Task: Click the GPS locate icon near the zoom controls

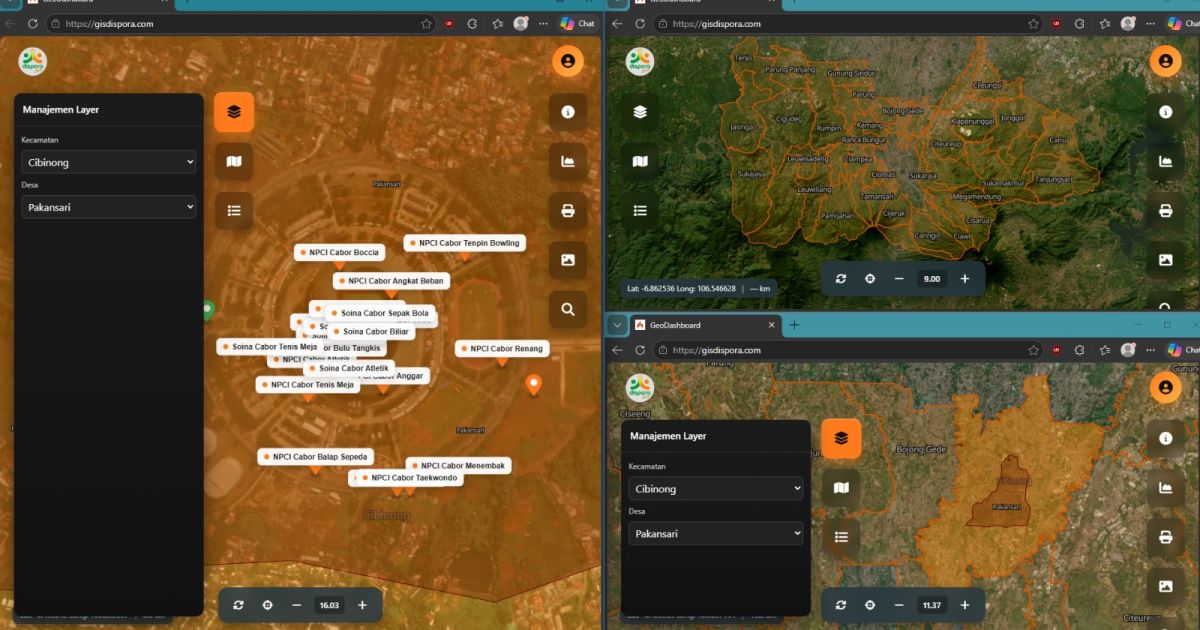Action: pyautogui.click(x=267, y=604)
